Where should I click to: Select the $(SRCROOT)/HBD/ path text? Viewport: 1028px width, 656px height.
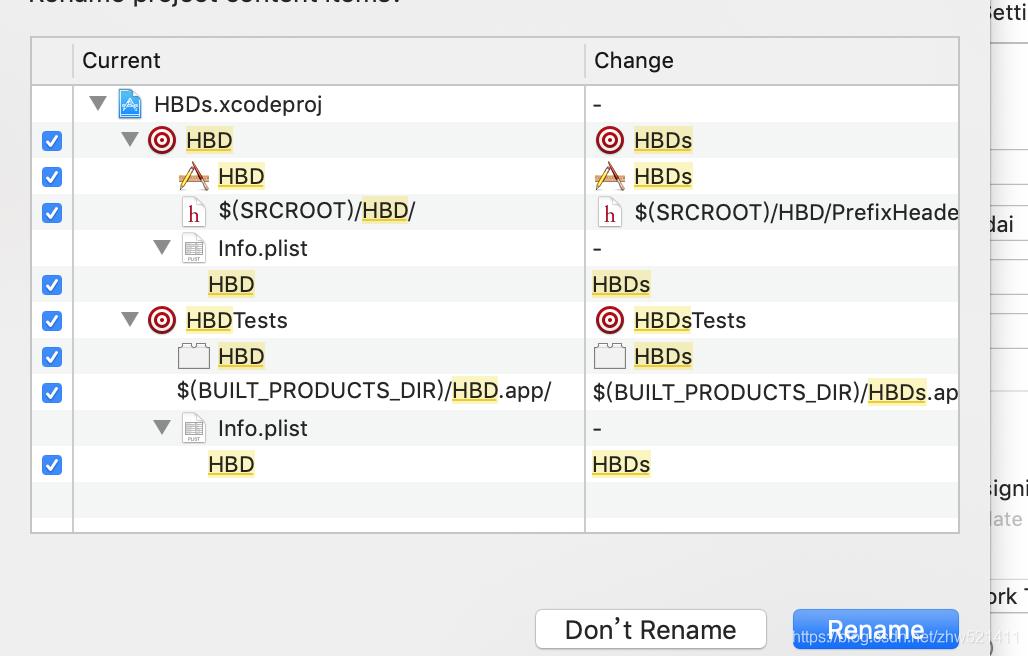click(317, 210)
